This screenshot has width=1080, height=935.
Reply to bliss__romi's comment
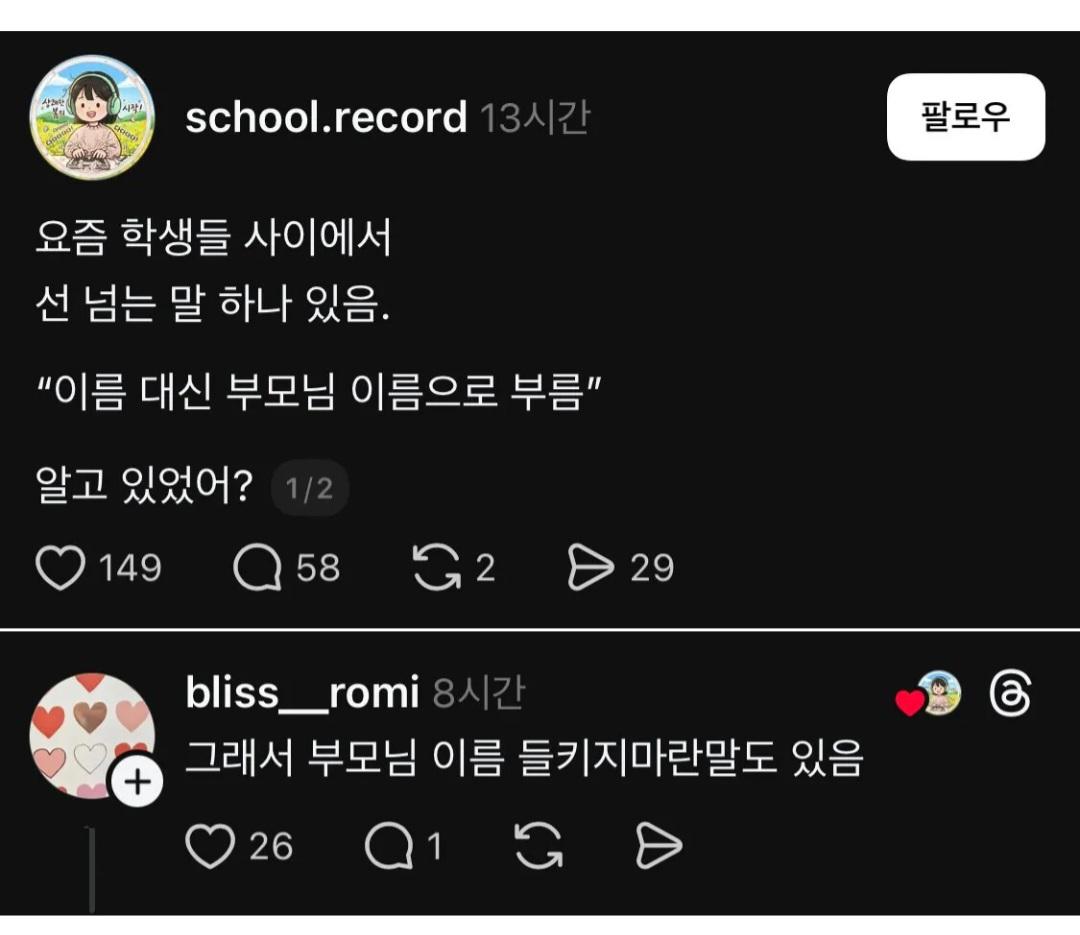point(388,848)
